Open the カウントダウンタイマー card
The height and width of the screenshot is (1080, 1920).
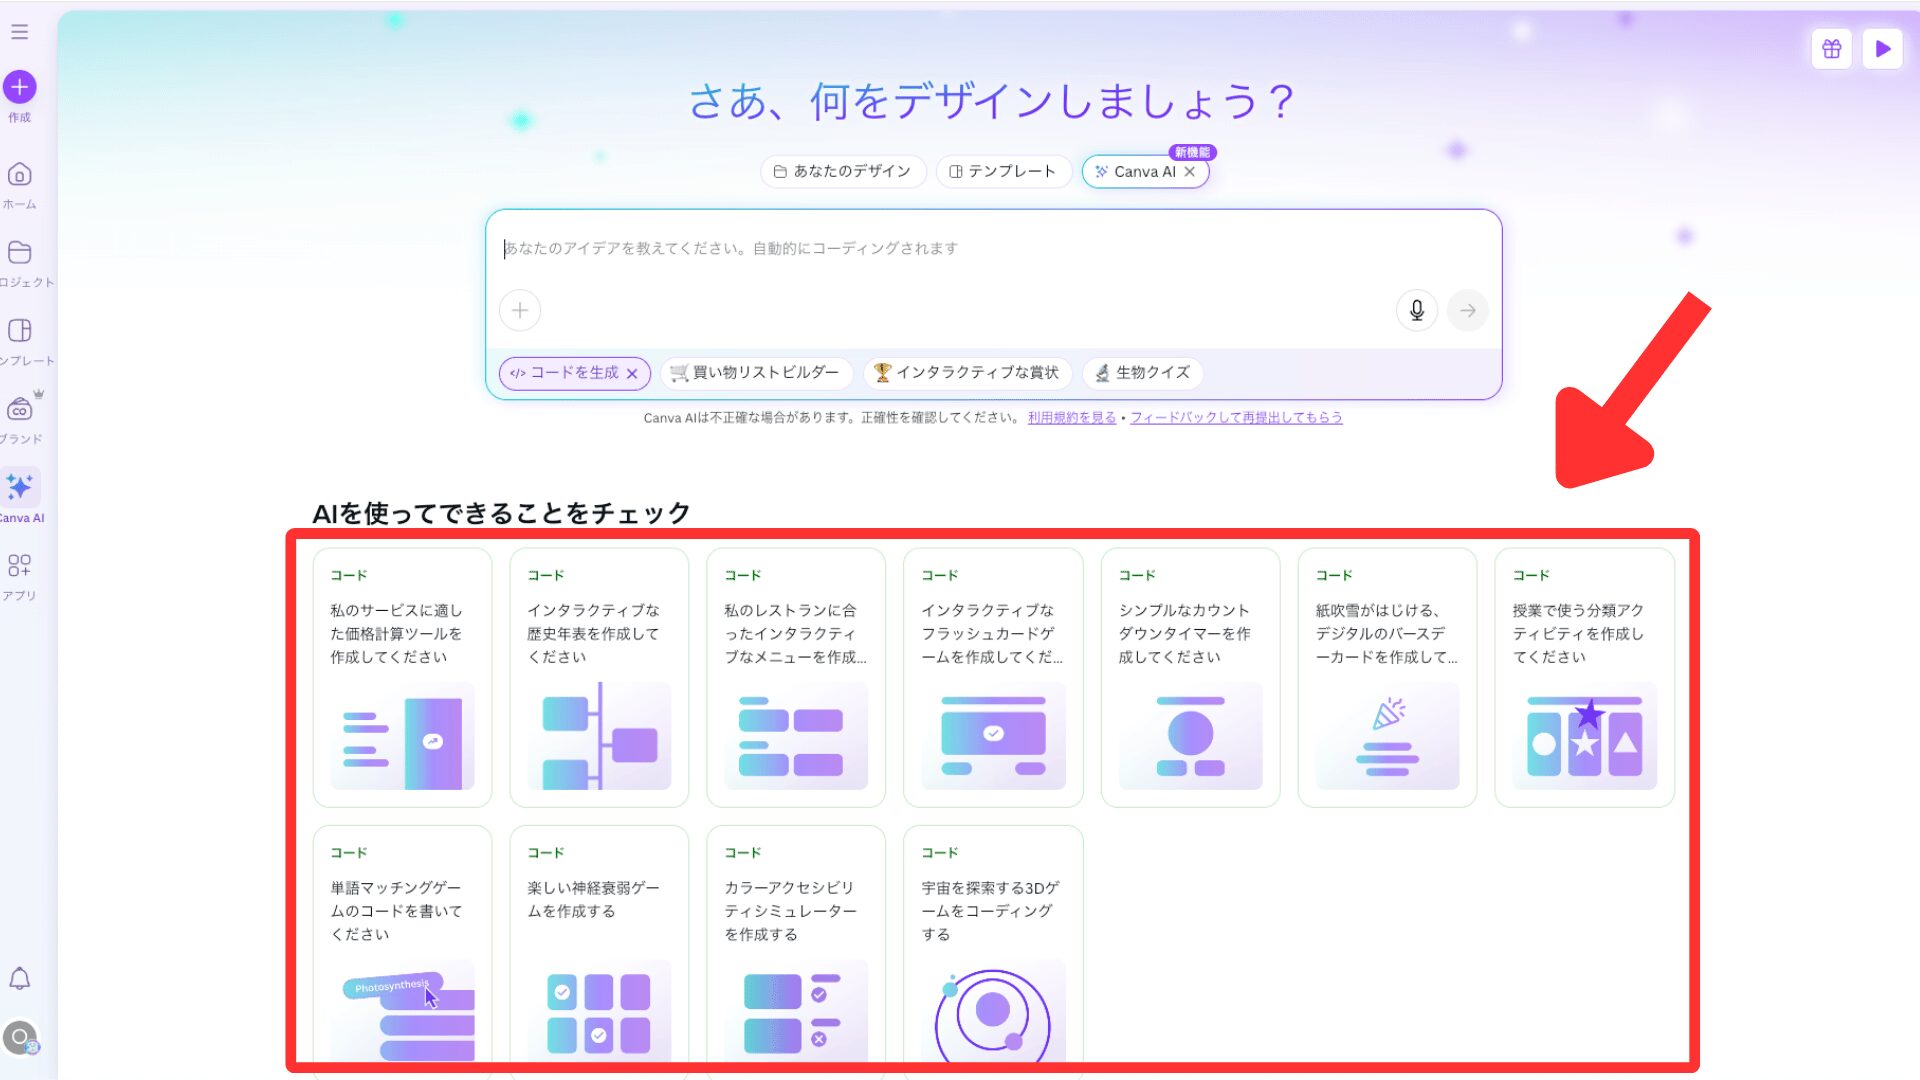click(1190, 677)
